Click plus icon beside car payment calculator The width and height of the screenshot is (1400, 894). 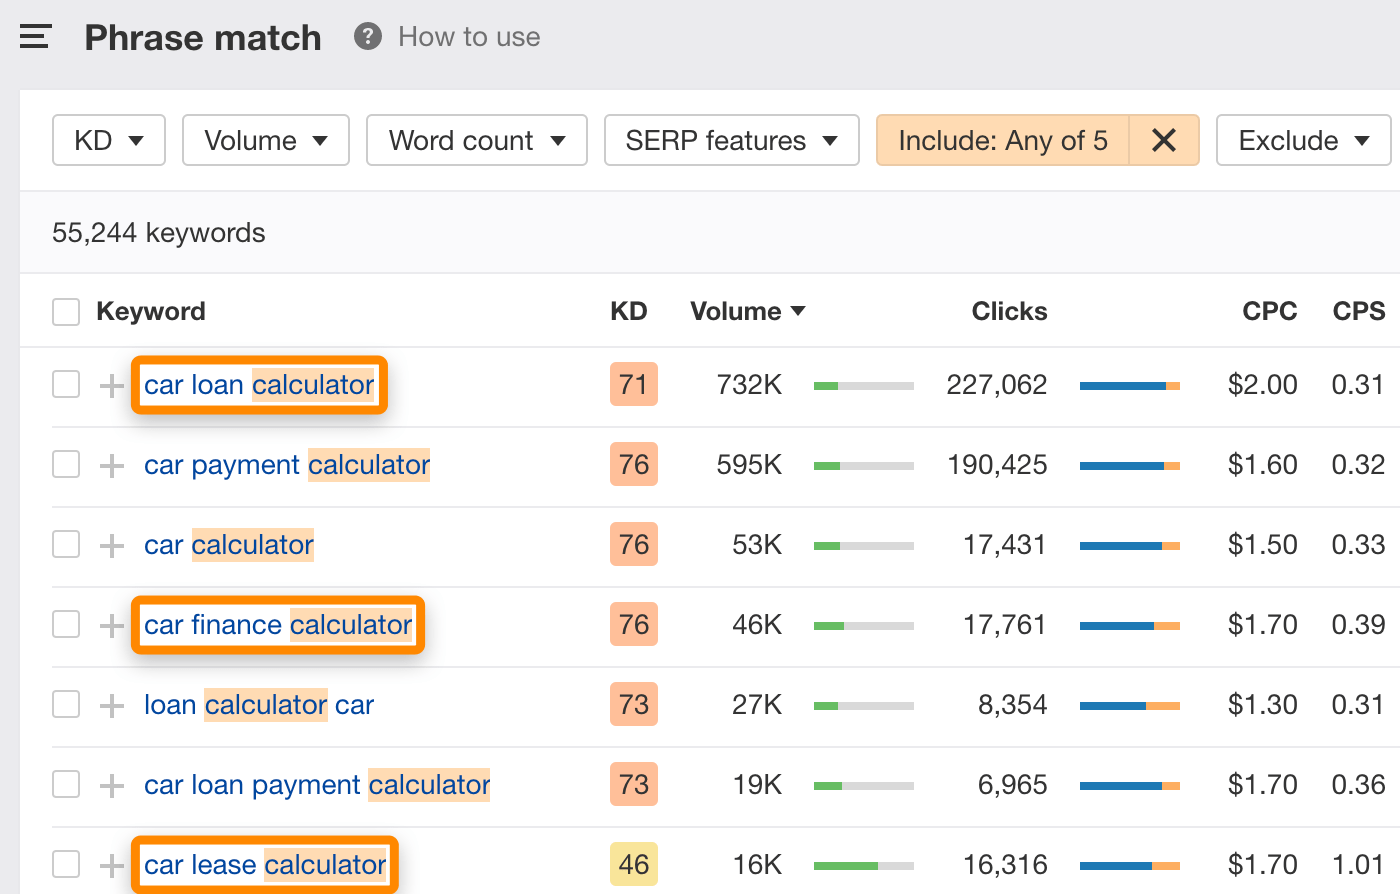click(x=112, y=465)
